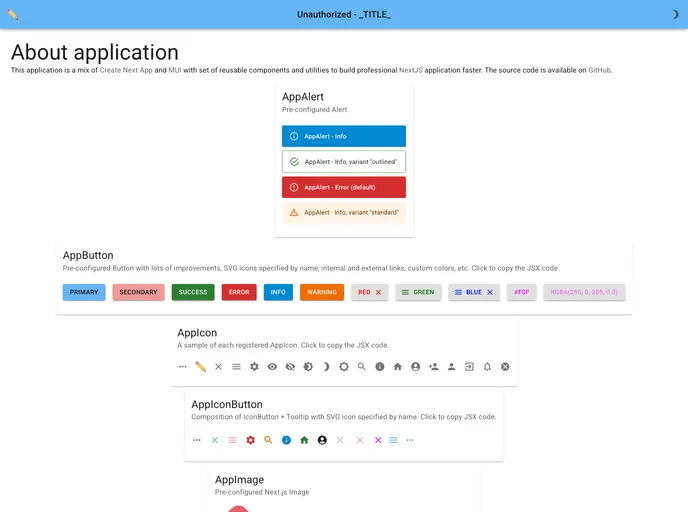Click the AppAlert variant "standard" warning alert

344,212
